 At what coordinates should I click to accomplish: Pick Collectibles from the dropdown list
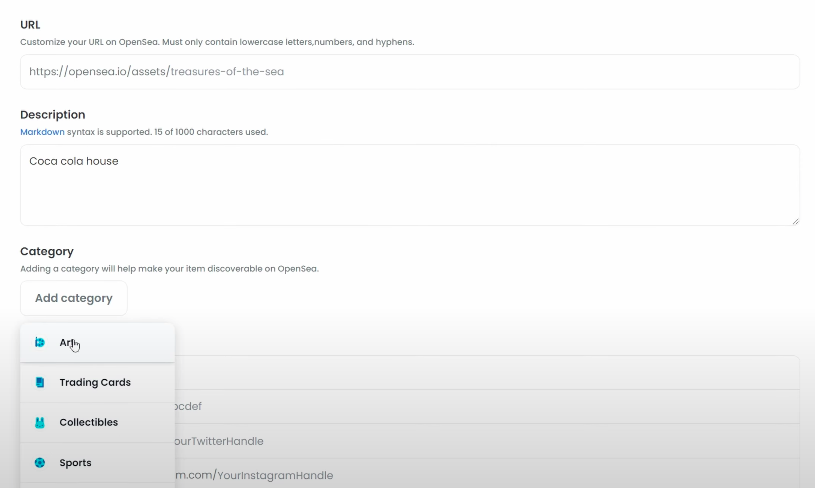[97, 423]
